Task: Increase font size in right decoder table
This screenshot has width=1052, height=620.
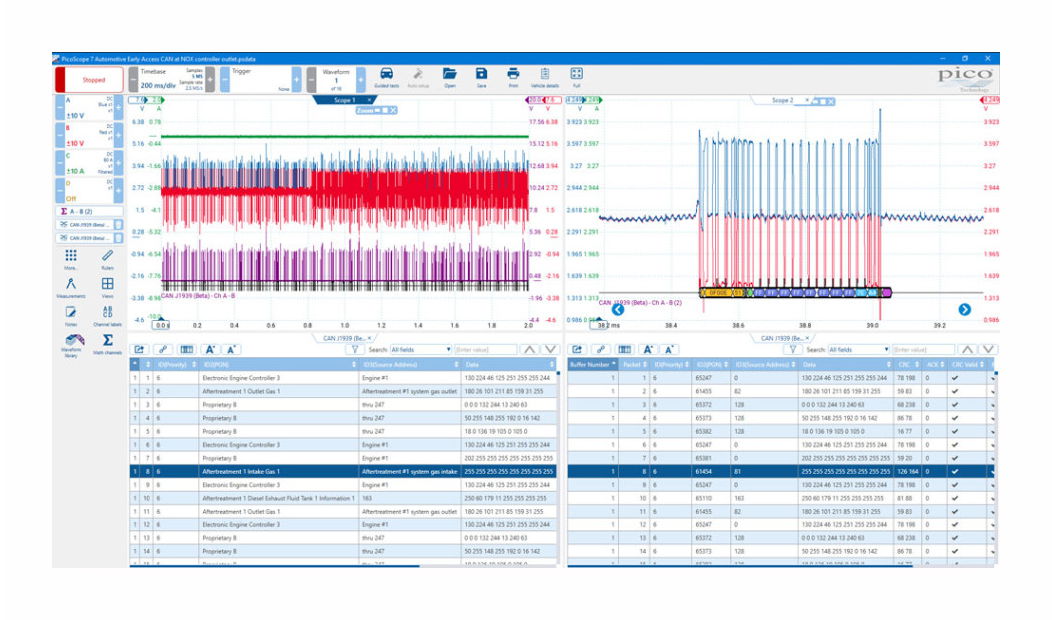Action: 647,350
